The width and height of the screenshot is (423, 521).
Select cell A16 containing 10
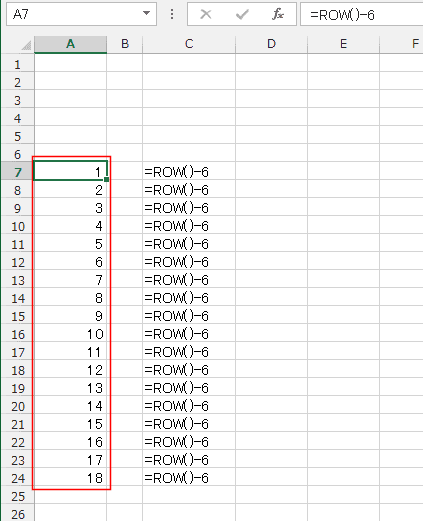(70, 334)
